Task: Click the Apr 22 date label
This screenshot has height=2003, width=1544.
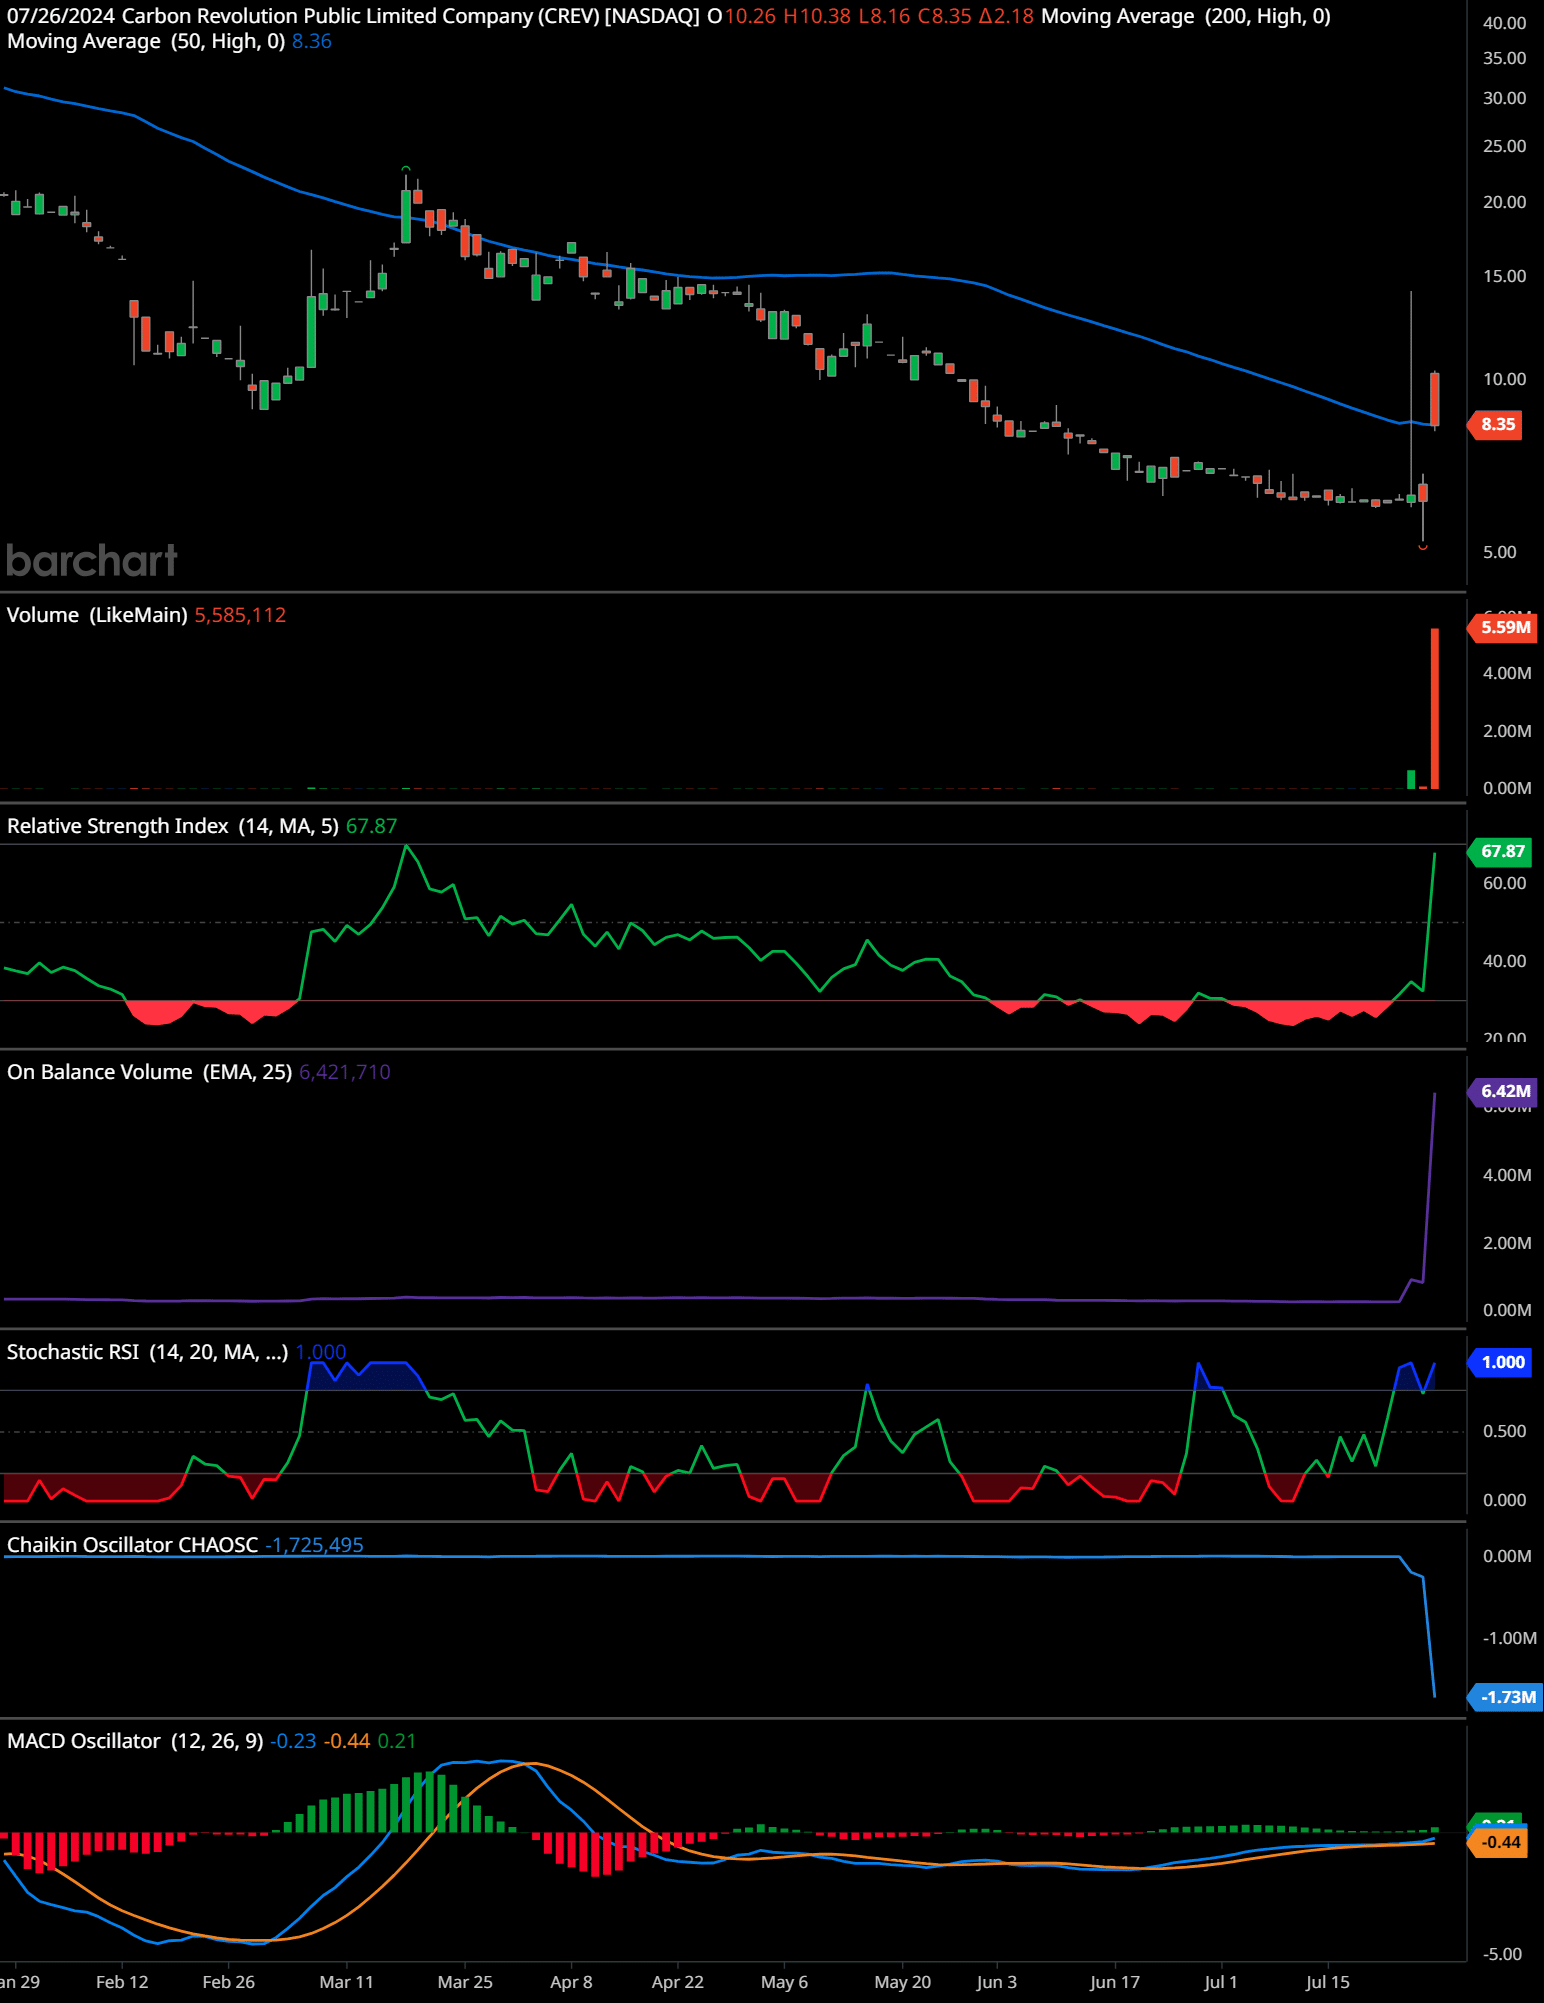Action: click(x=677, y=1982)
